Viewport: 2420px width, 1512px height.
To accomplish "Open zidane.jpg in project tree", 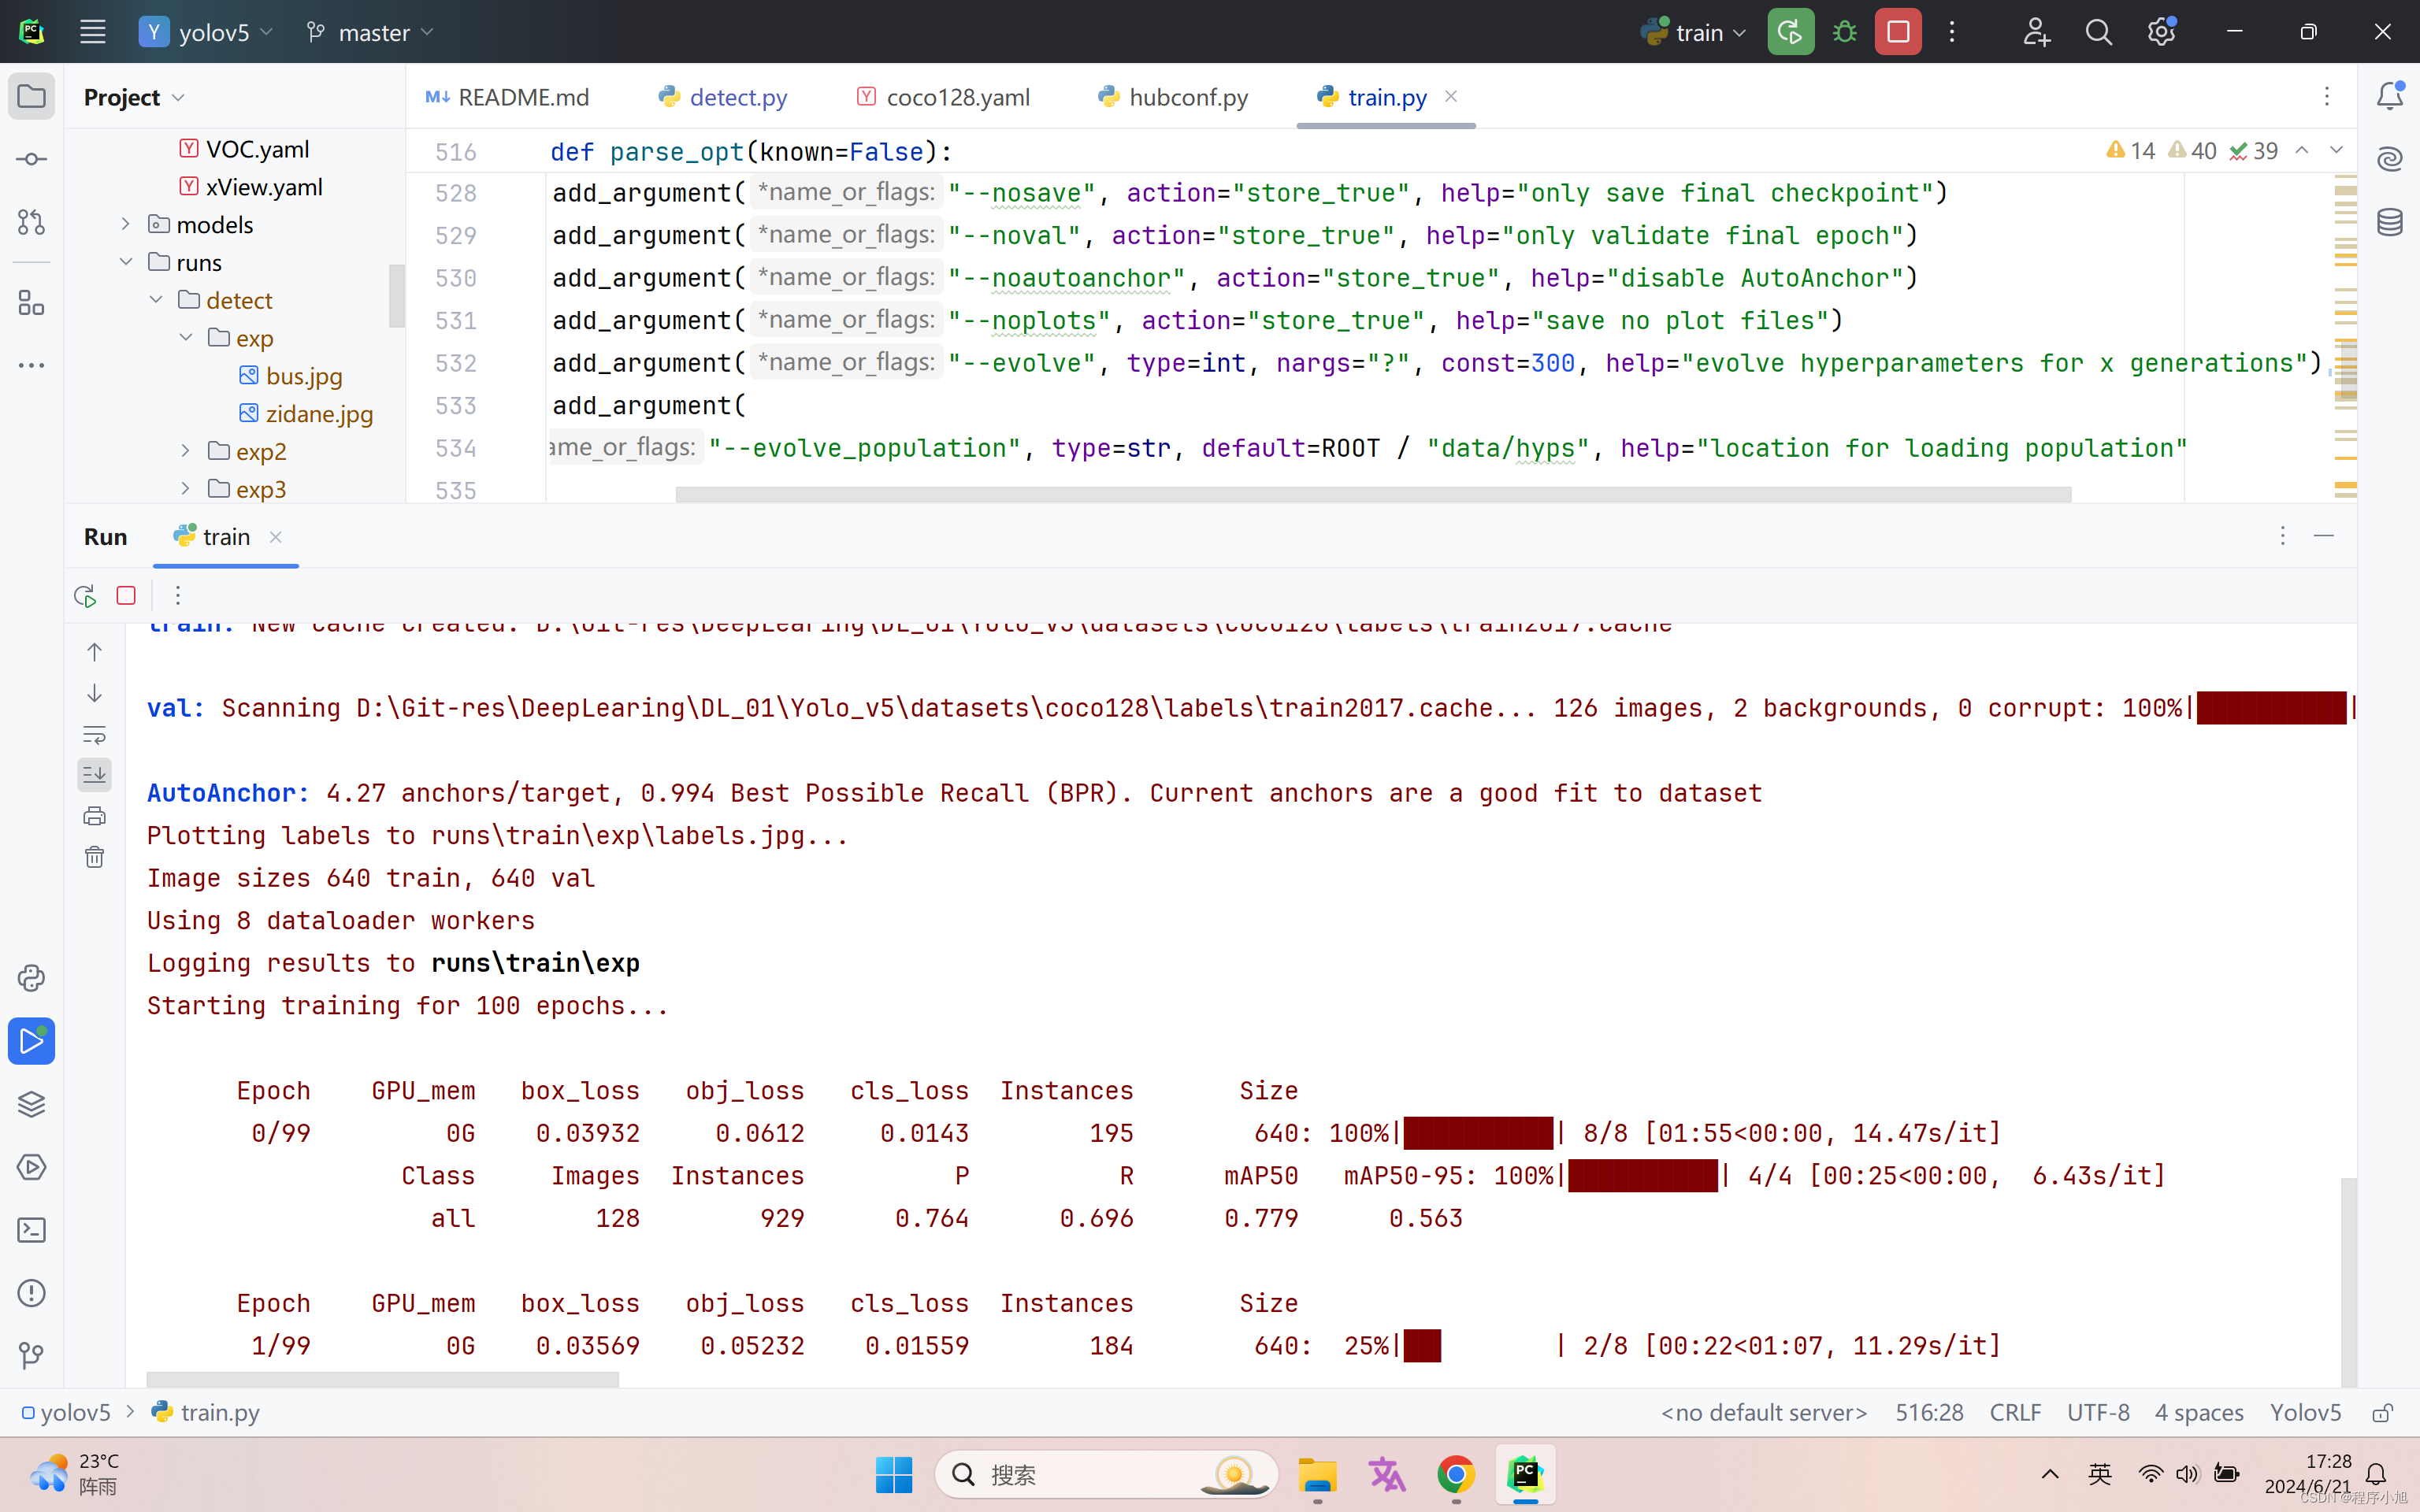I will pos(319,414).
